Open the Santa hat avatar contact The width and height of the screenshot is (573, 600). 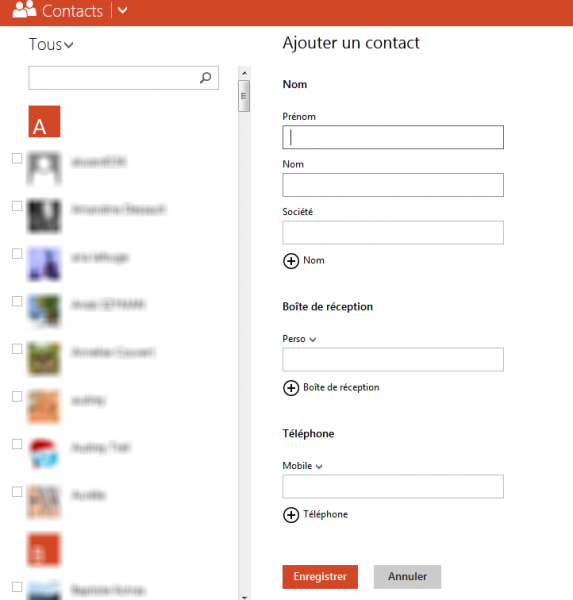pos(44,454)
